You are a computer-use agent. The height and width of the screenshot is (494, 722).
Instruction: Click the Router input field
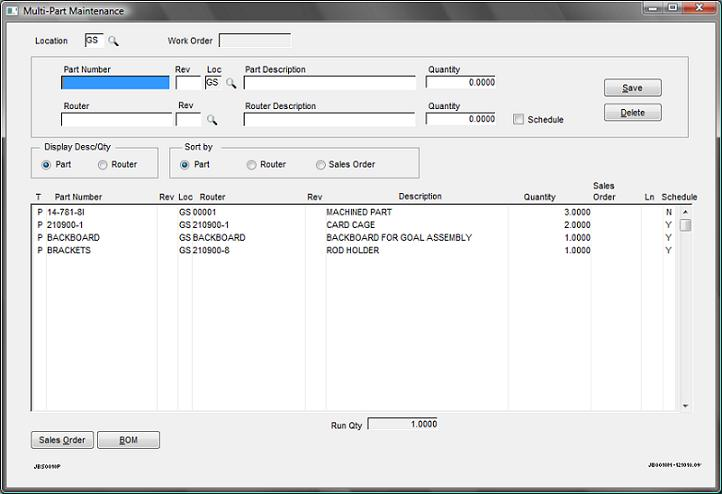tap(116, 119)
